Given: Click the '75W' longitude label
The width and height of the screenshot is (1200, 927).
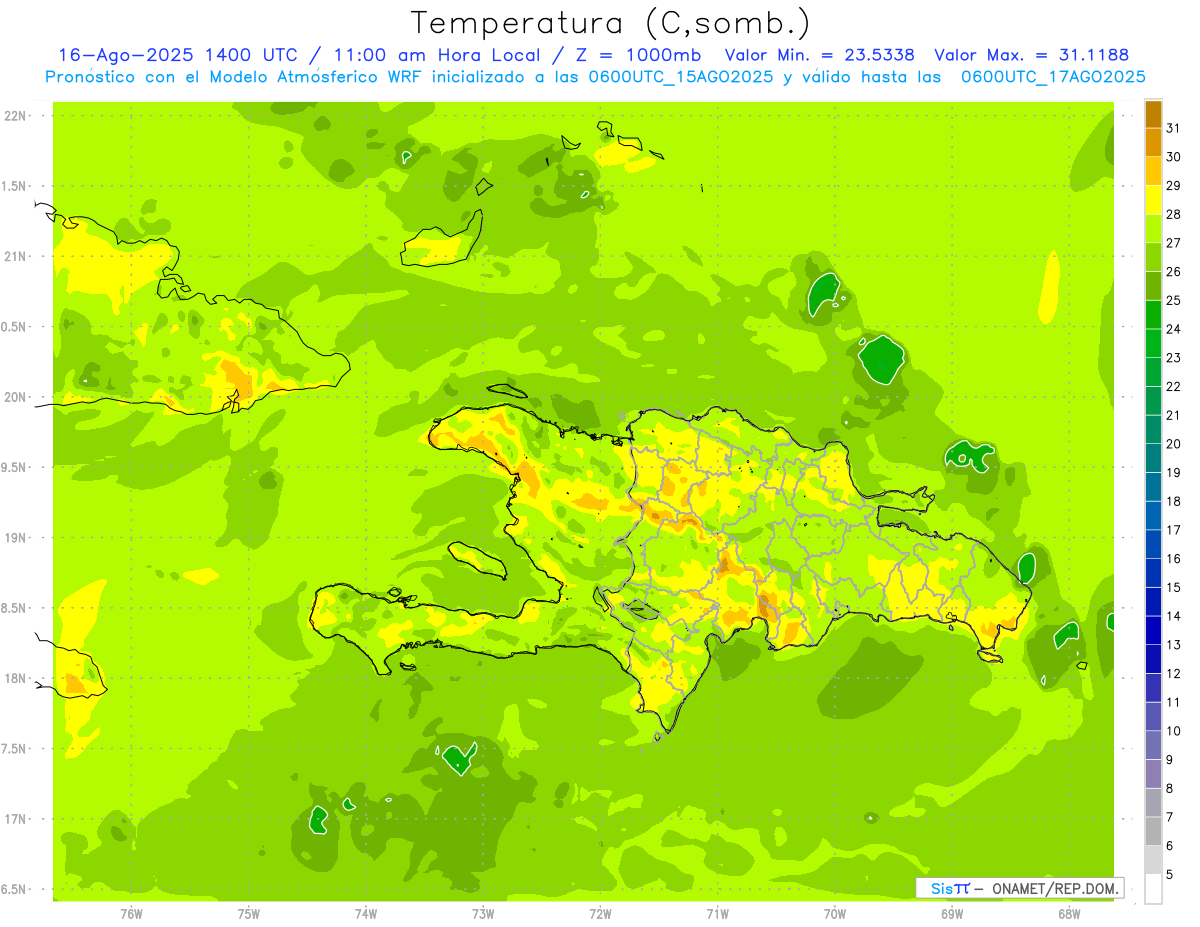Looking at the screenshot, I should pos(249,914).
